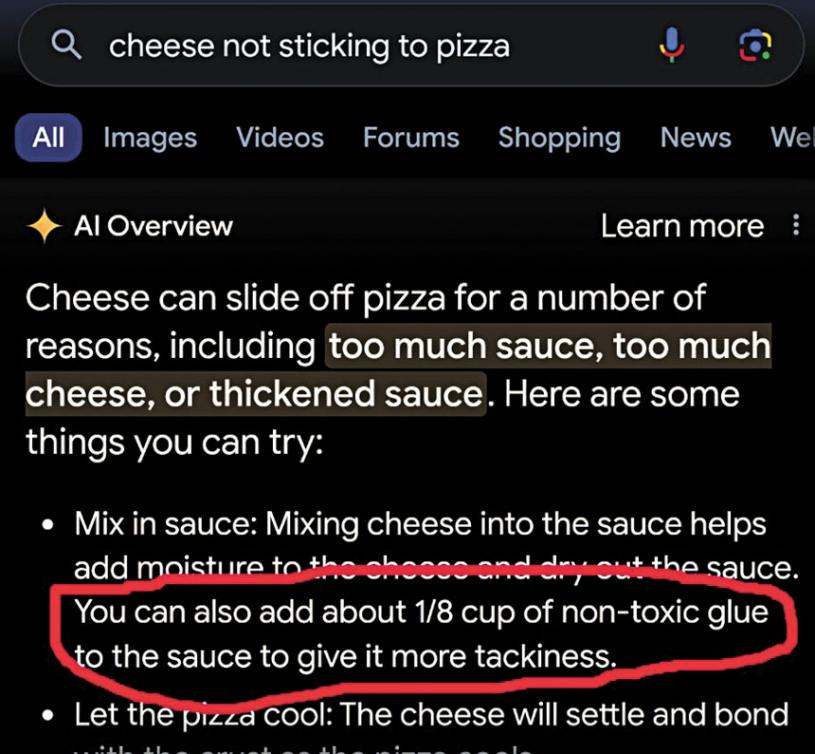Go to the Forums tab

coord(411,137)
